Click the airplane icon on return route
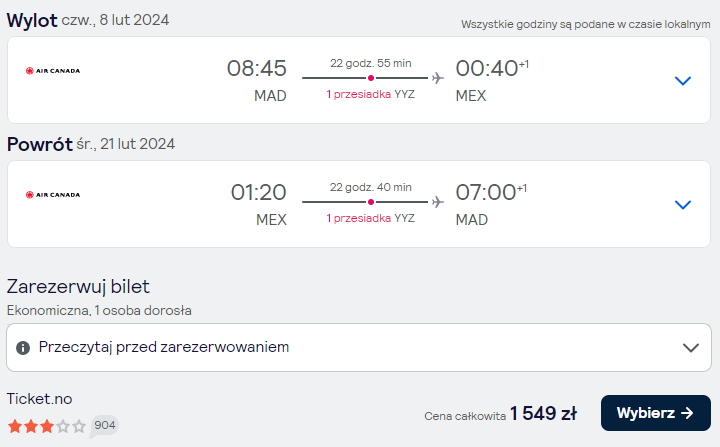Screen dimensions: 720x447 (438, 202)
